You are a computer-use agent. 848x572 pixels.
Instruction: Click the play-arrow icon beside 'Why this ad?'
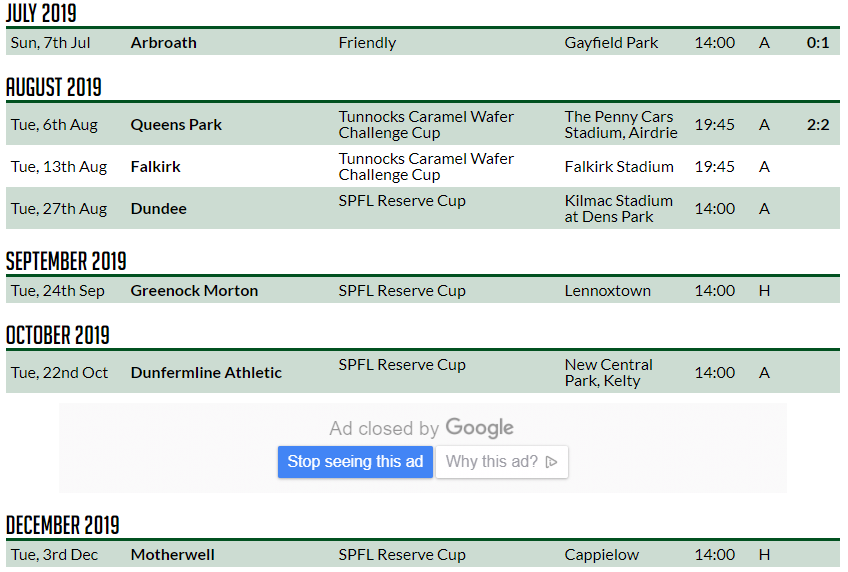pyautogui.click(x=551, y=462)
